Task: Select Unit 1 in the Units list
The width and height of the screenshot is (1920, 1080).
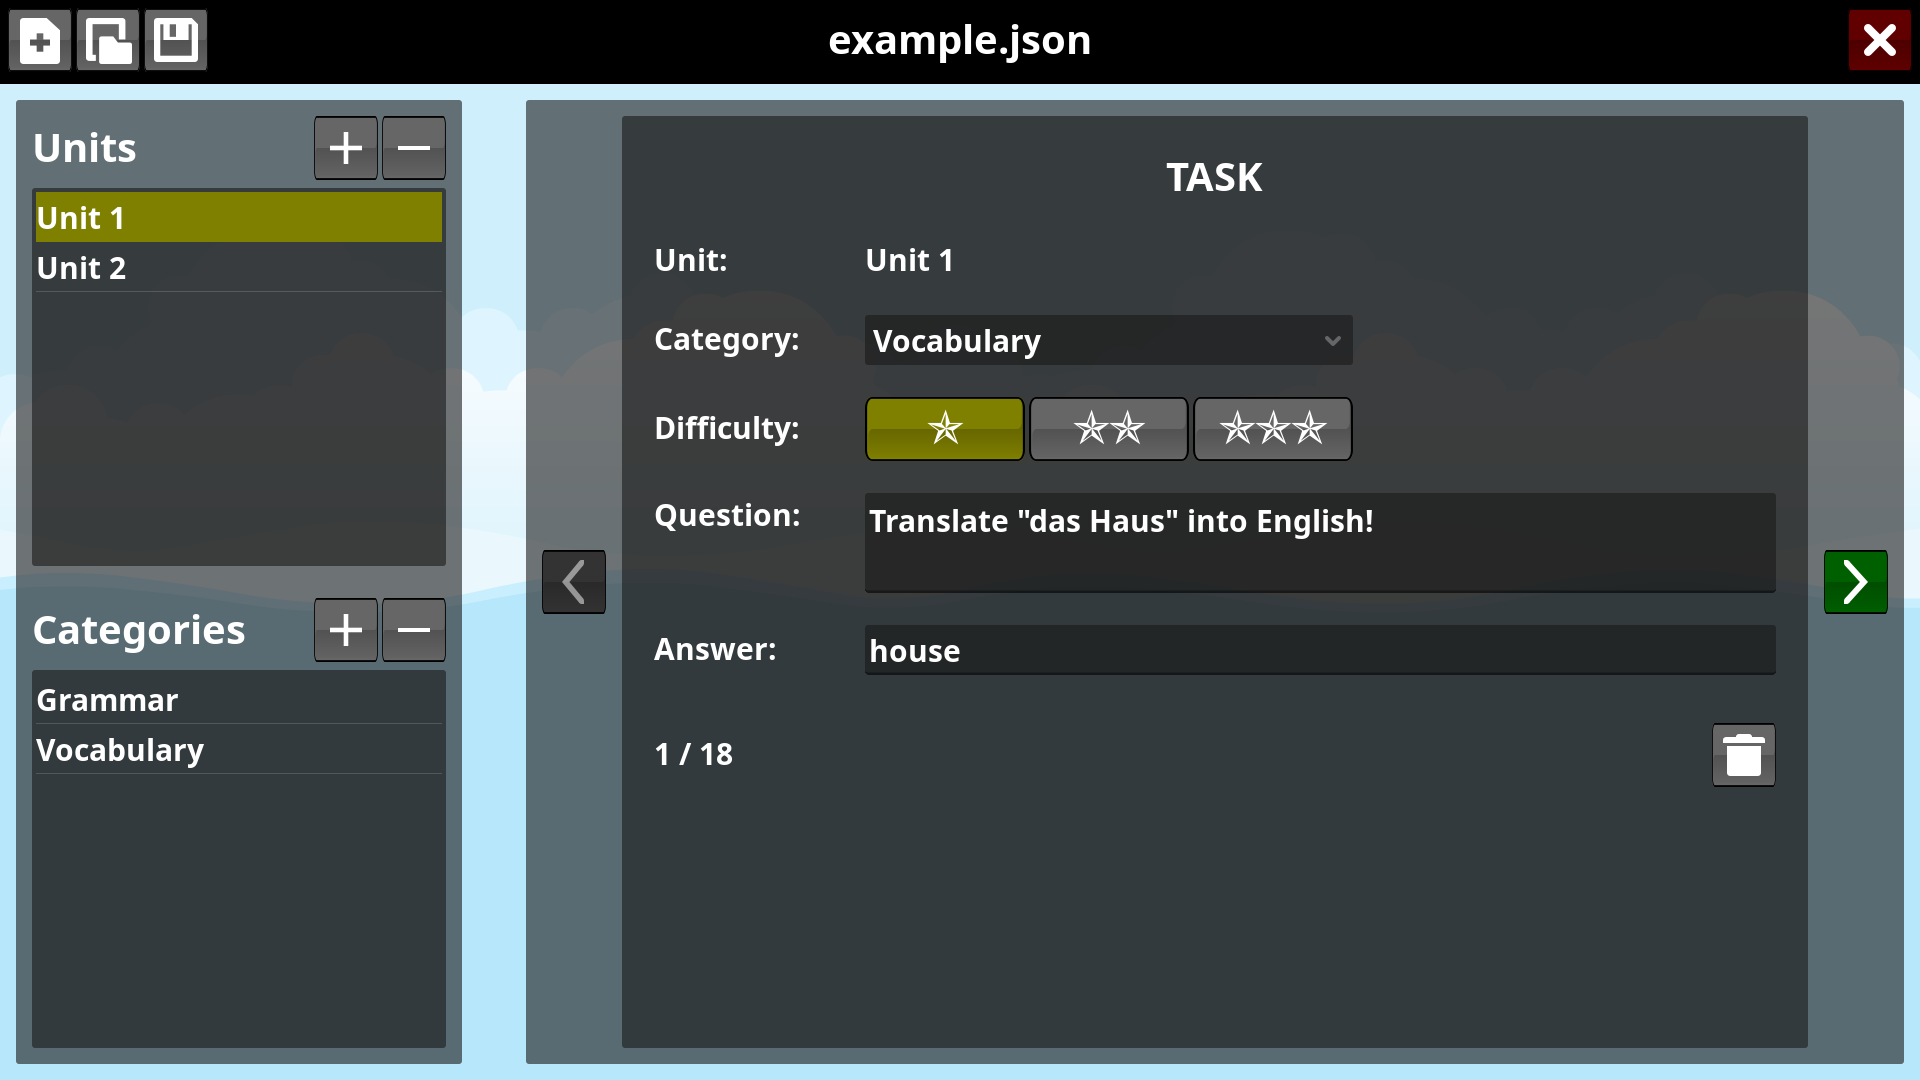Action: tap(238, 218)
